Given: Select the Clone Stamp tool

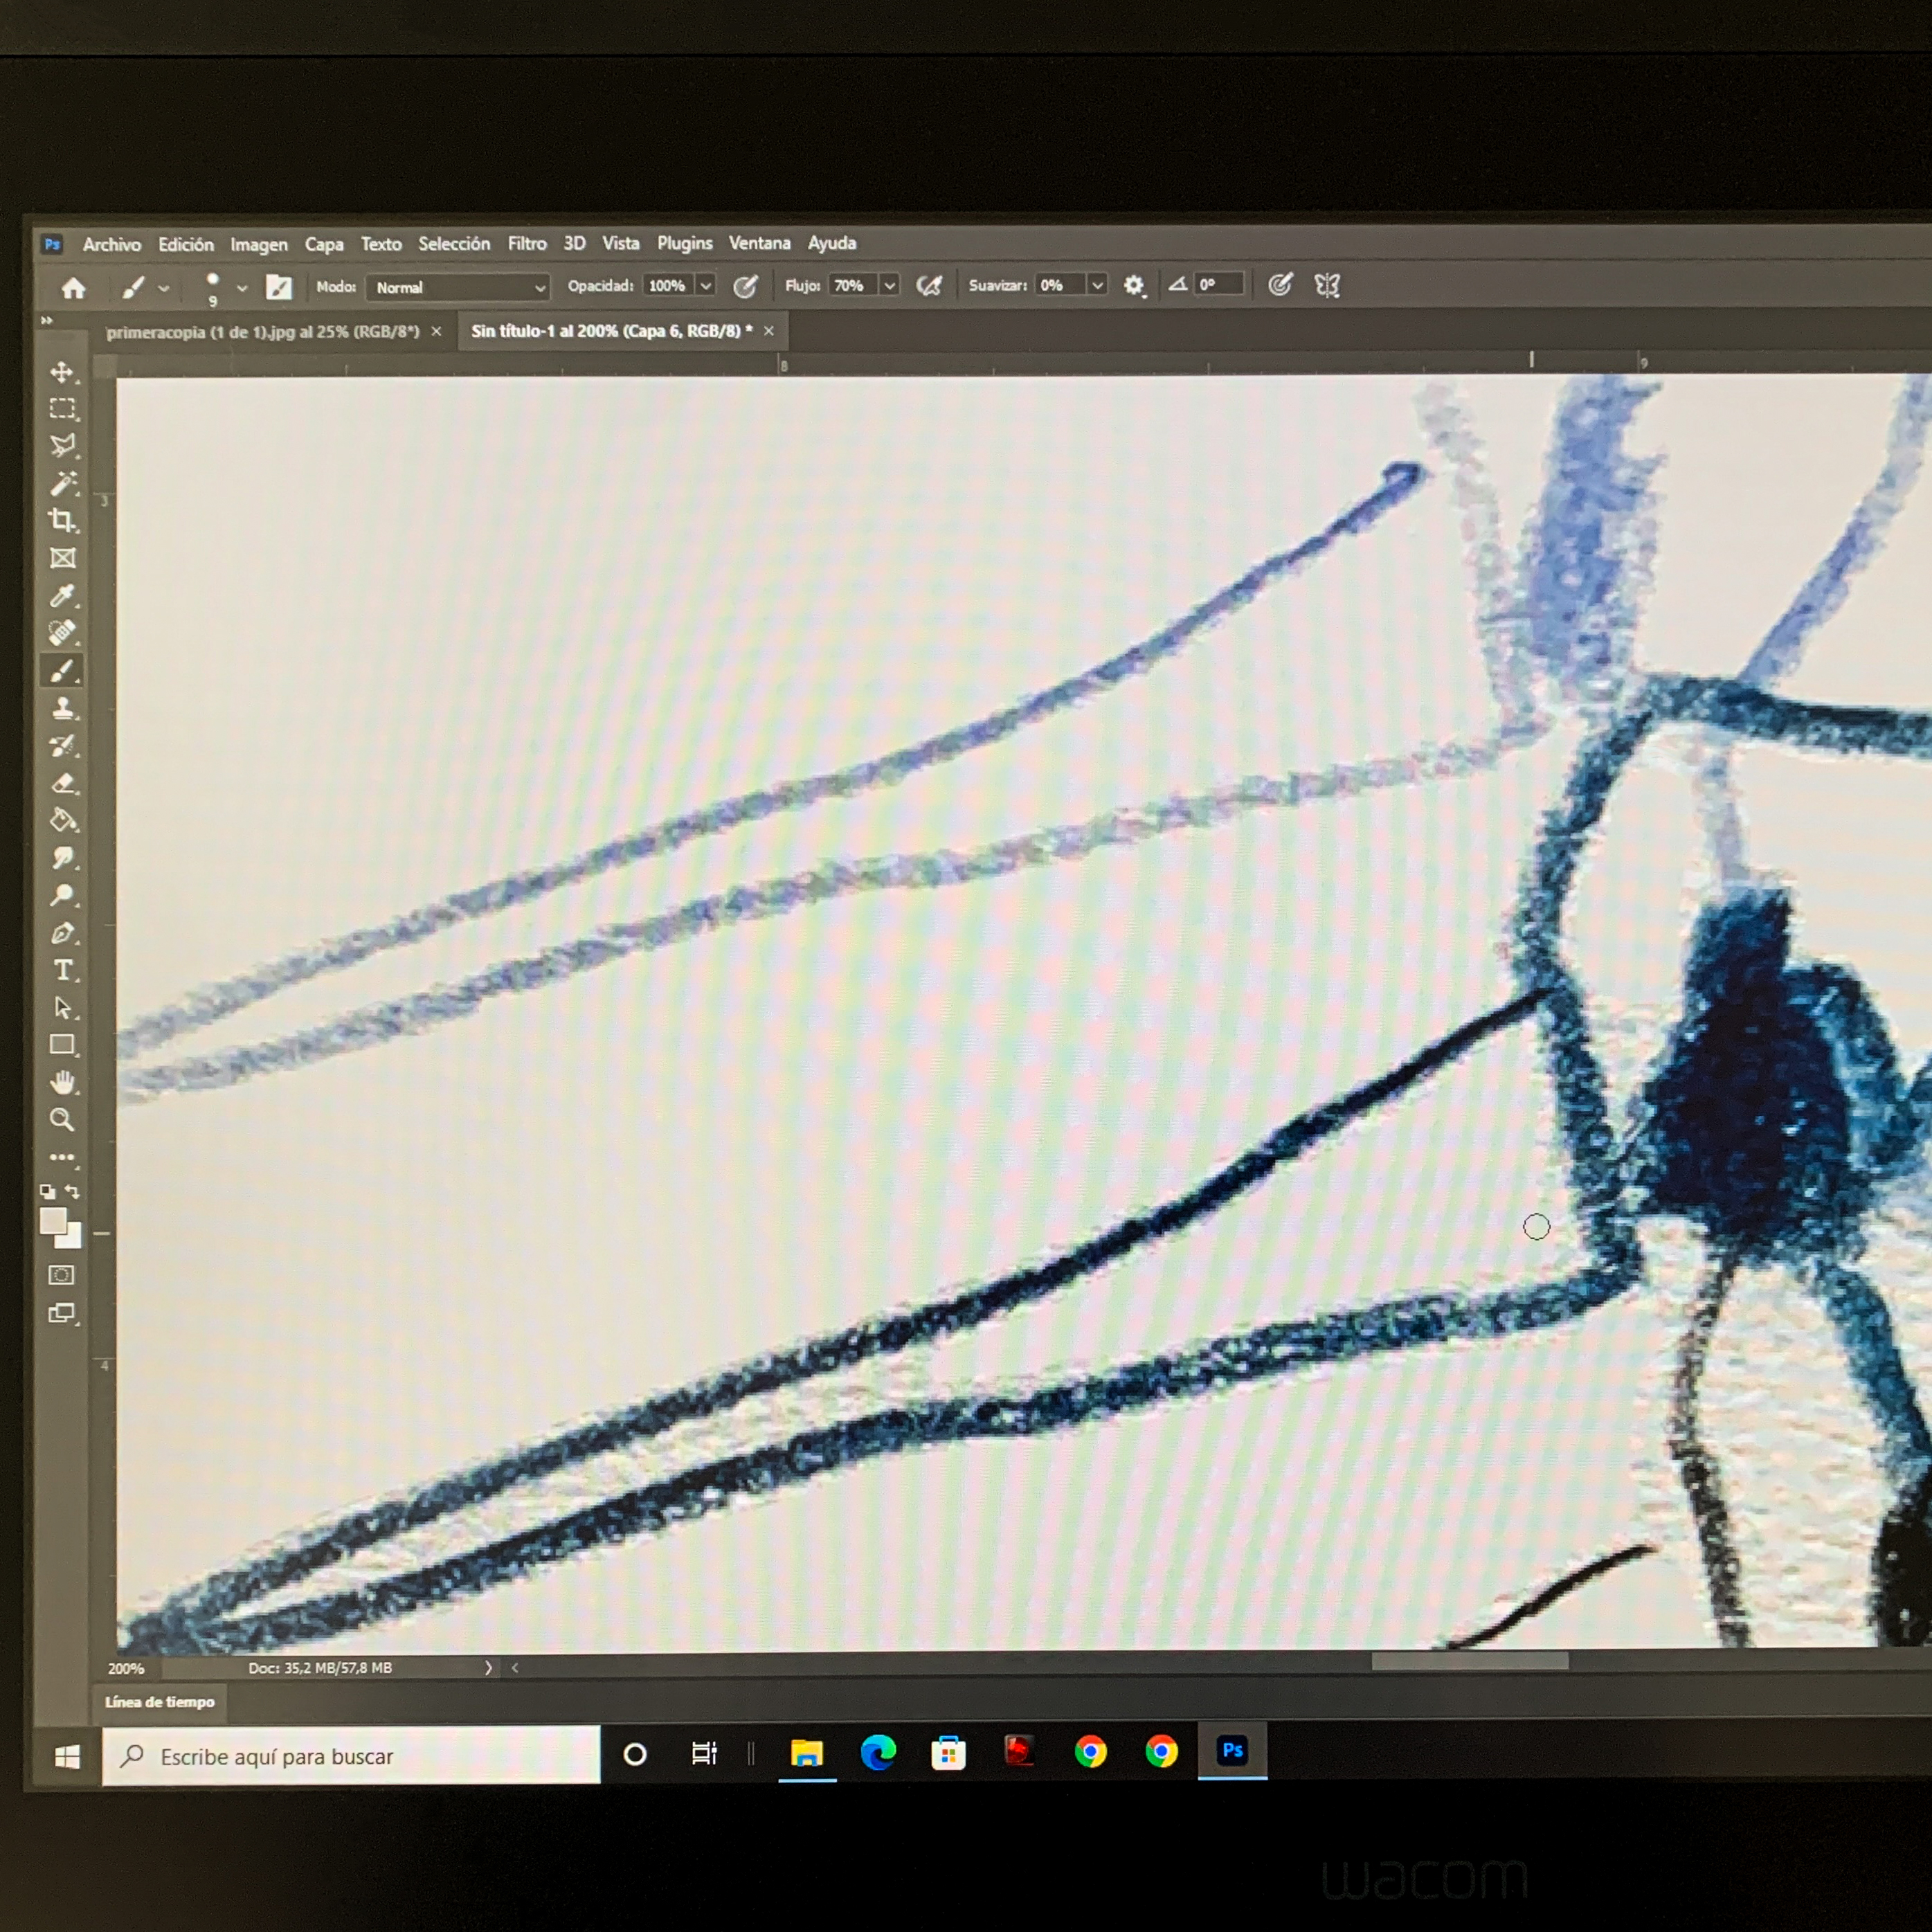Looking at the screenshot, I should [62, 709].
